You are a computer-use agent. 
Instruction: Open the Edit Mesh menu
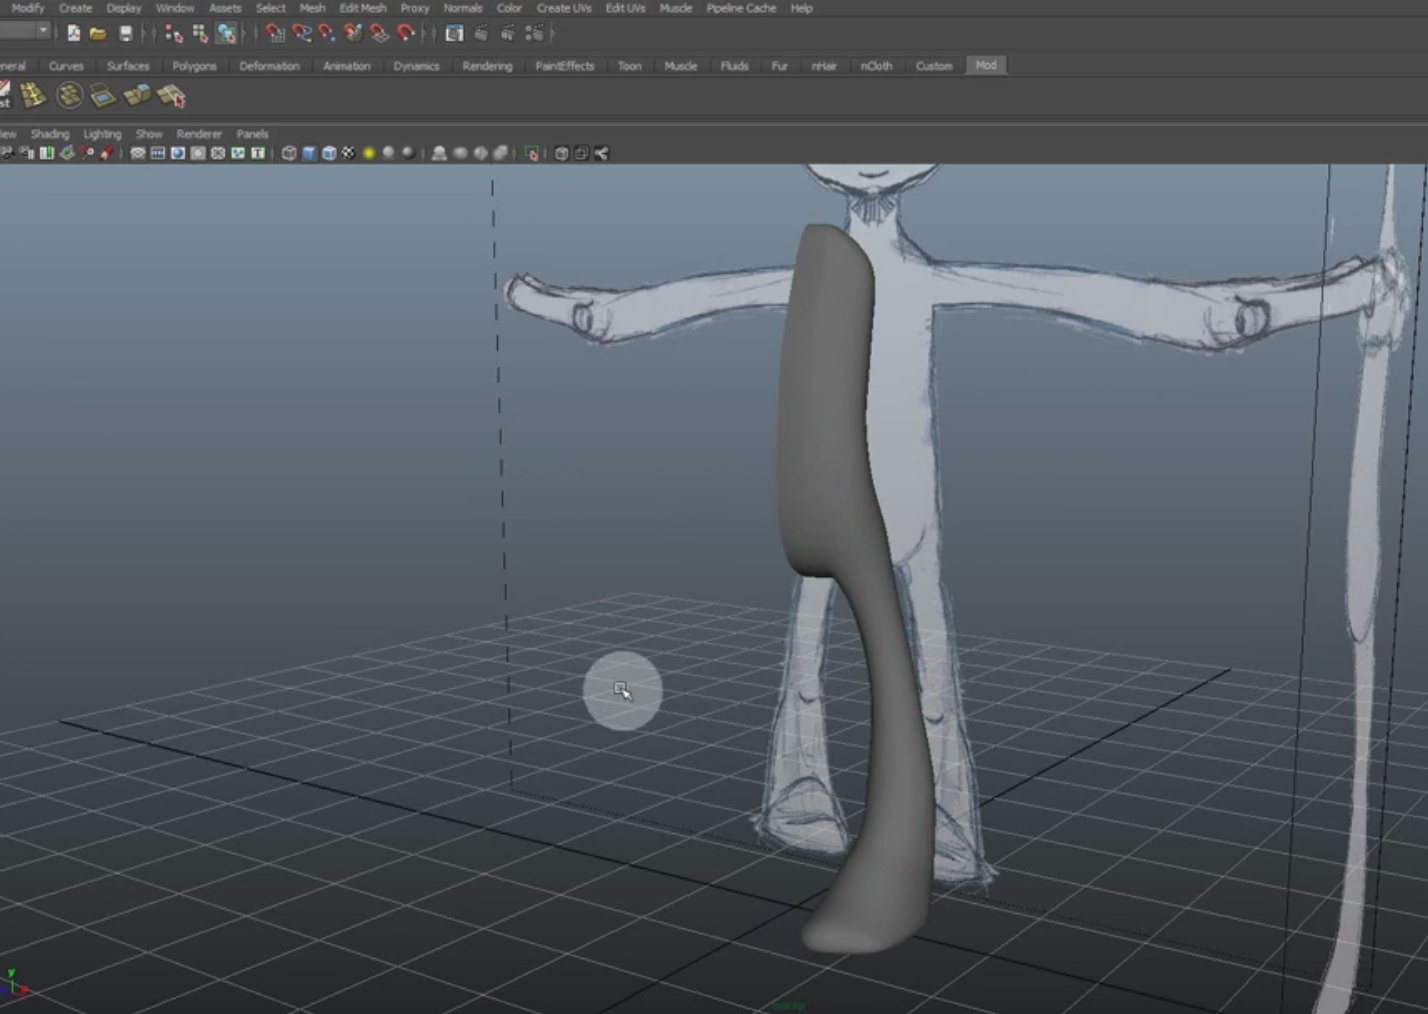[x=362, y=8]
